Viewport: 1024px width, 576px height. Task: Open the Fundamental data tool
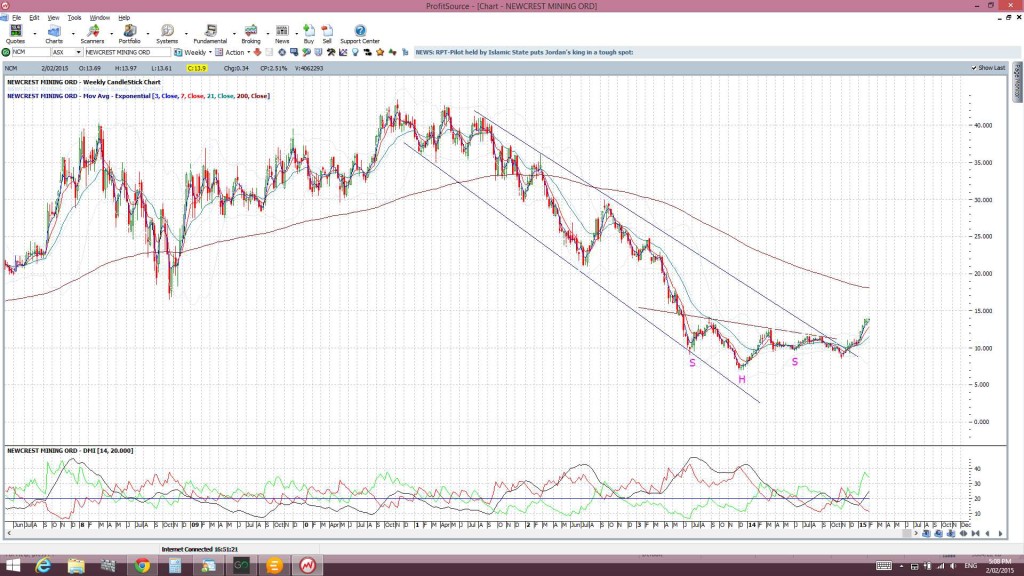pyautogui.click(x=210, y=34)
